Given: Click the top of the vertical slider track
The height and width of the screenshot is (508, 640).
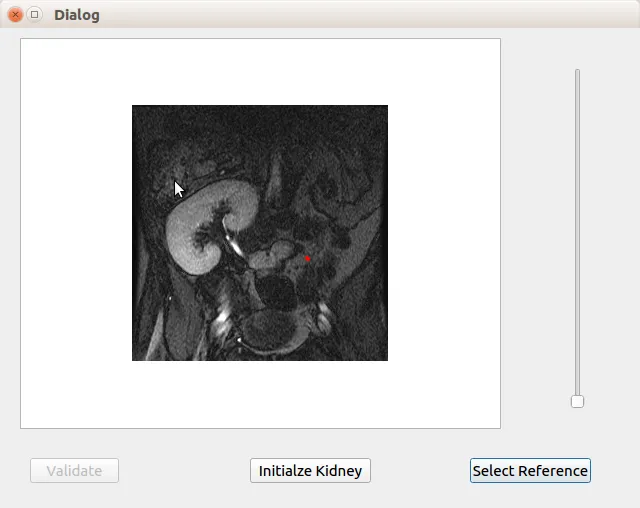Looking at the screenshot, I should 577,73.
